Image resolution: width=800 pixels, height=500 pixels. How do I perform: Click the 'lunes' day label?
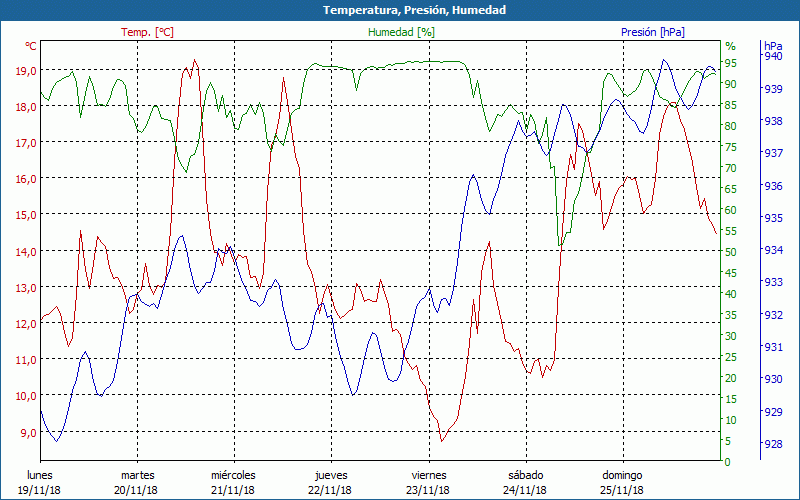coord(40,476)
